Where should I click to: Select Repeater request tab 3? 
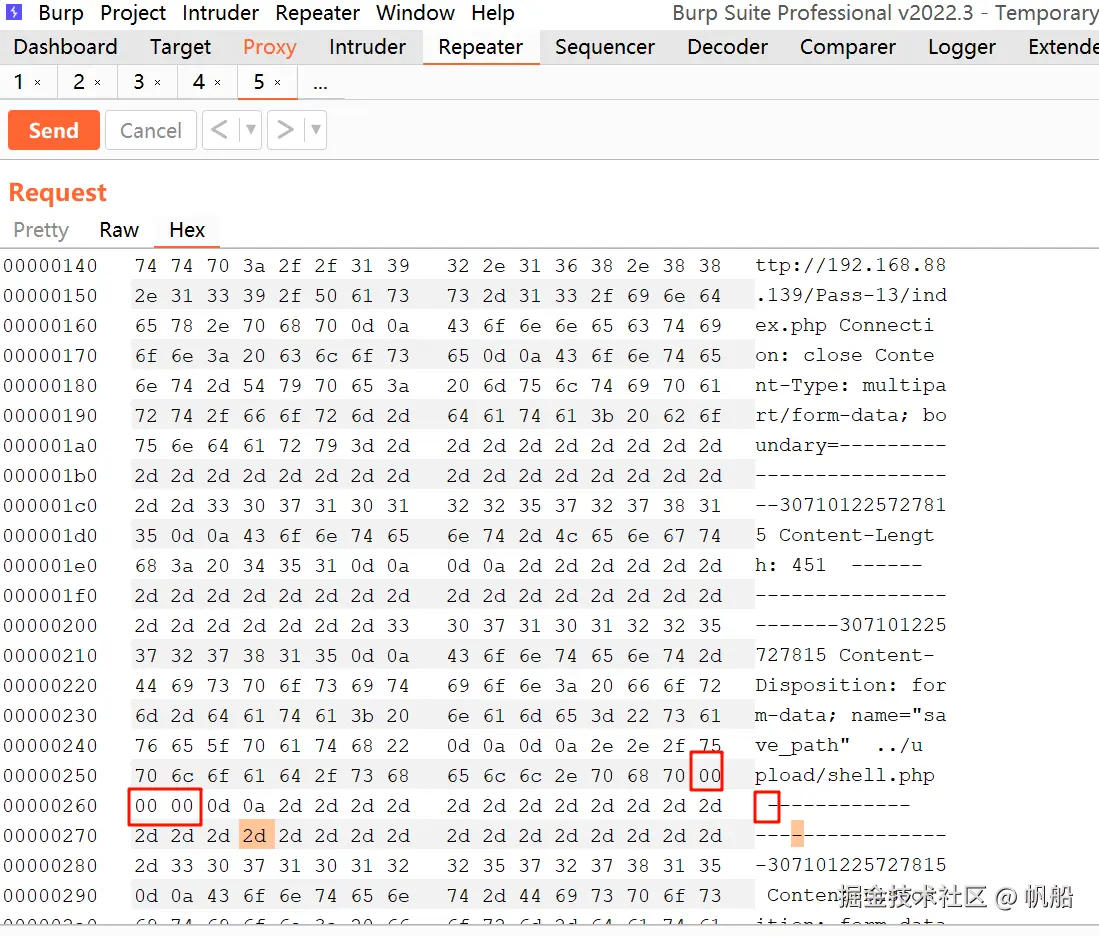click(x=139, y=83)
